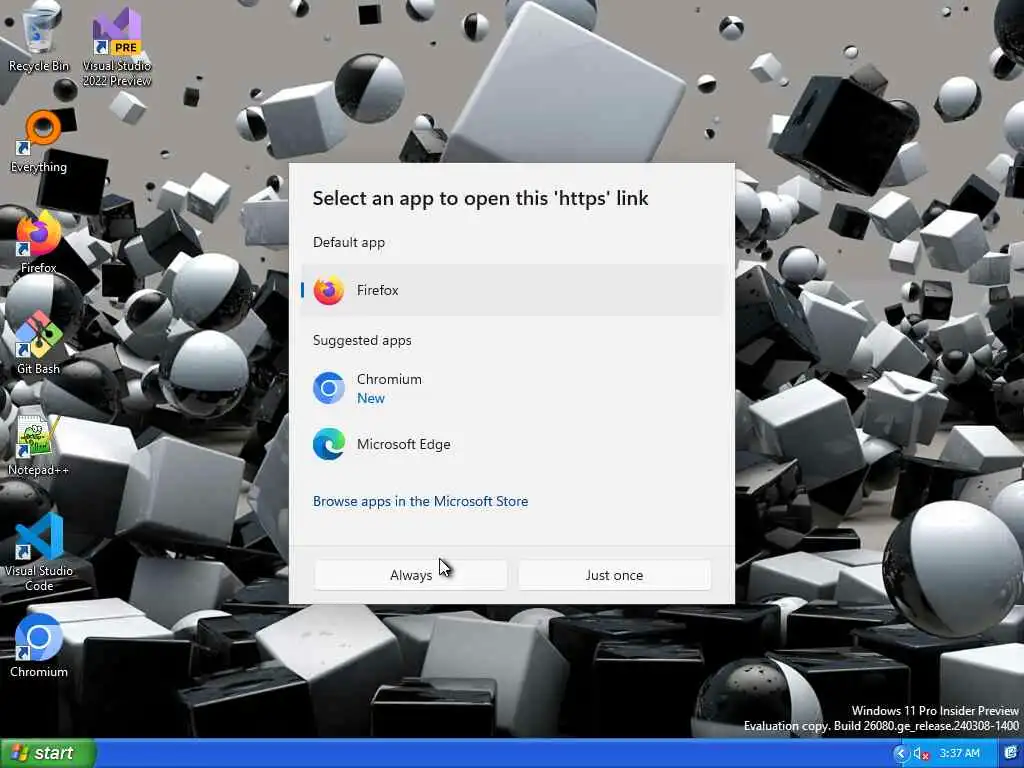
Task: Select the Chromium label text
Action: [389, 379]
